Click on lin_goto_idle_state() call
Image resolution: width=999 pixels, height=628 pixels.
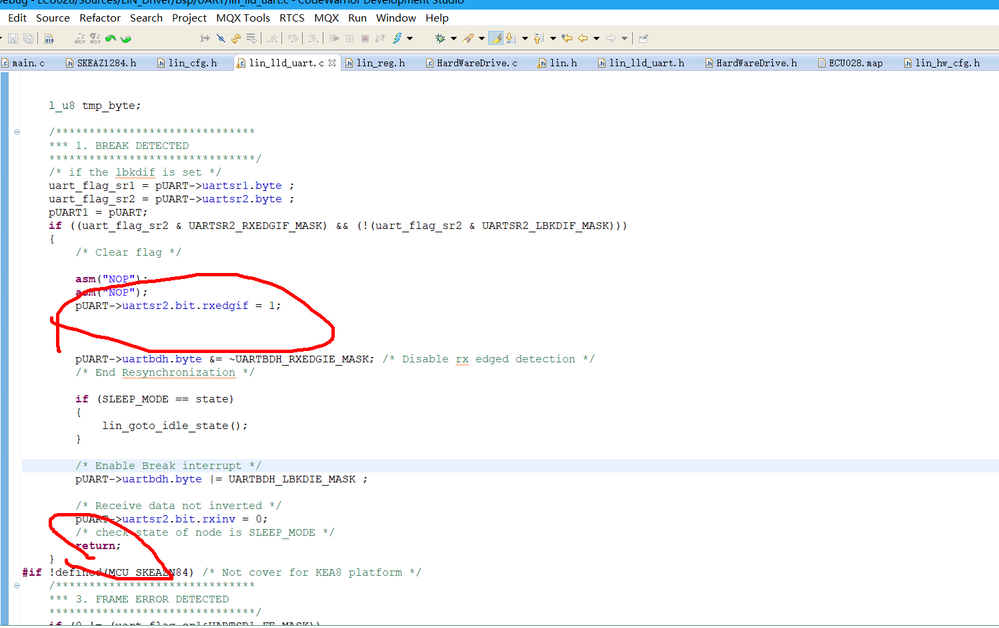point(175,425)
